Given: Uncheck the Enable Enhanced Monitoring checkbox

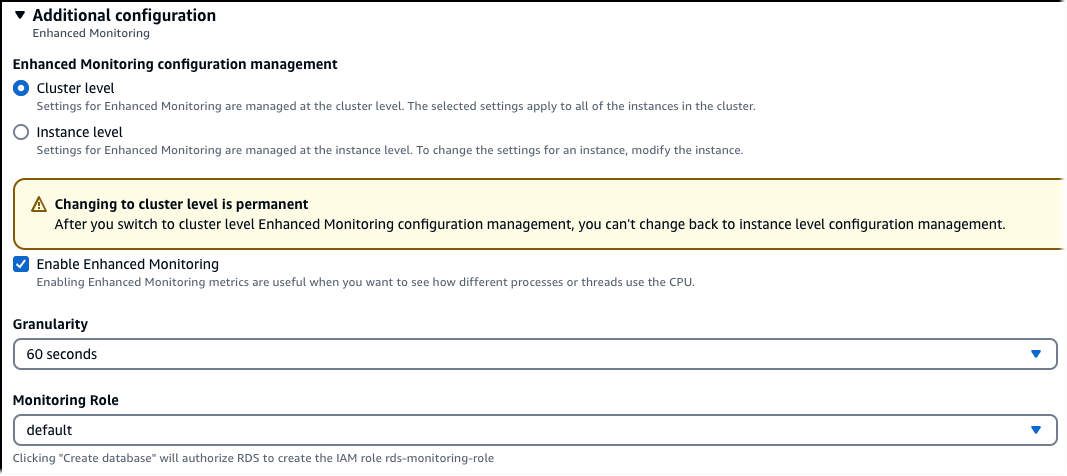Looking at the screenshot, I should click(21, 265).
